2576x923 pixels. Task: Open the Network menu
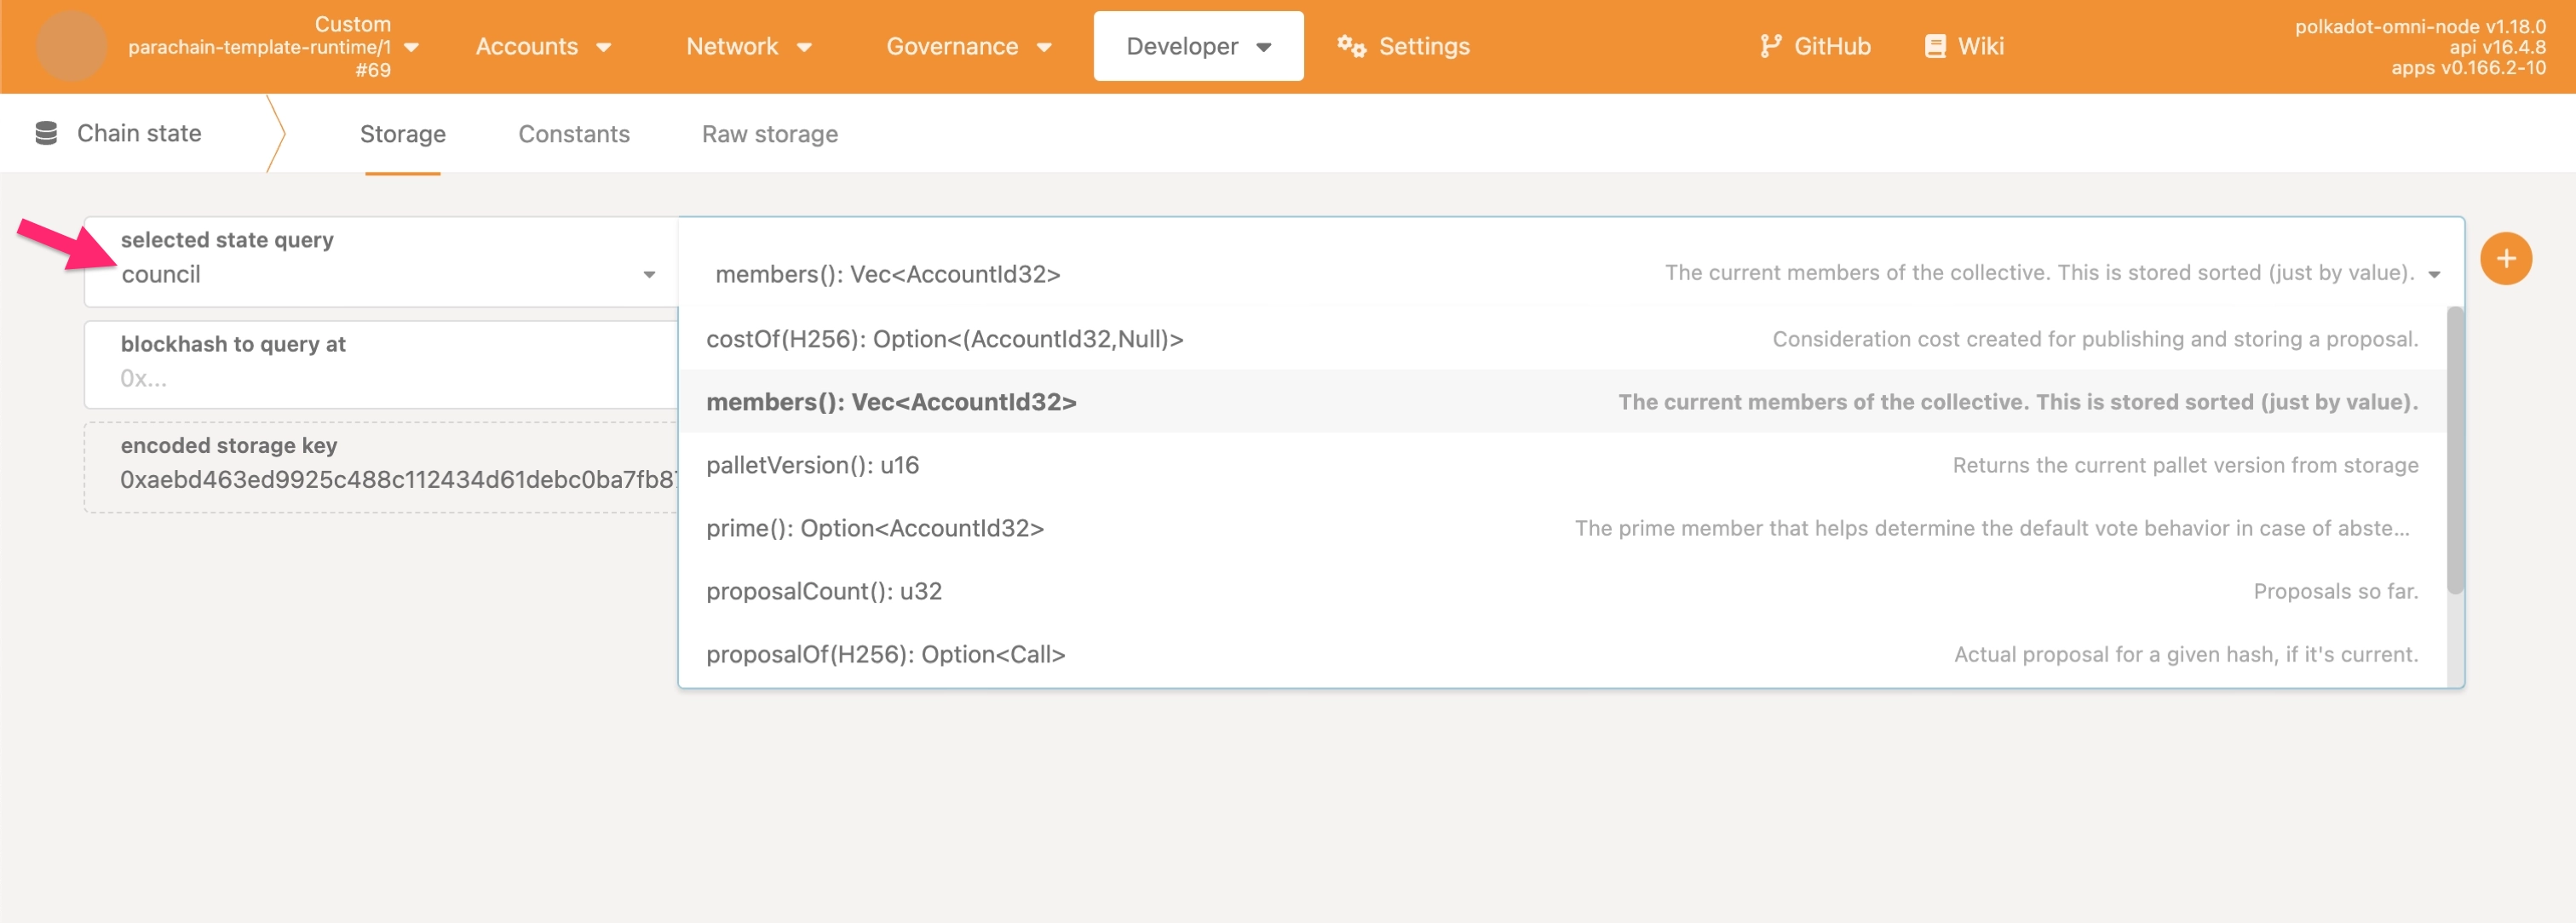tap(748, 46)
